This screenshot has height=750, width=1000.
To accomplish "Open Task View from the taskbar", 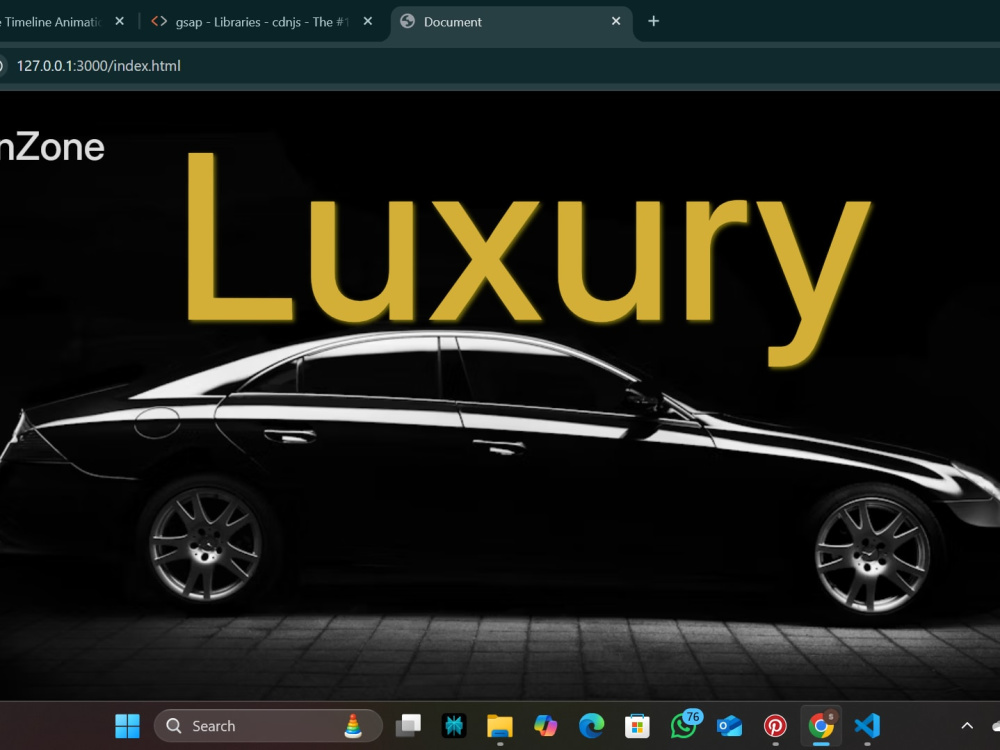I will [x=408, y=726].
